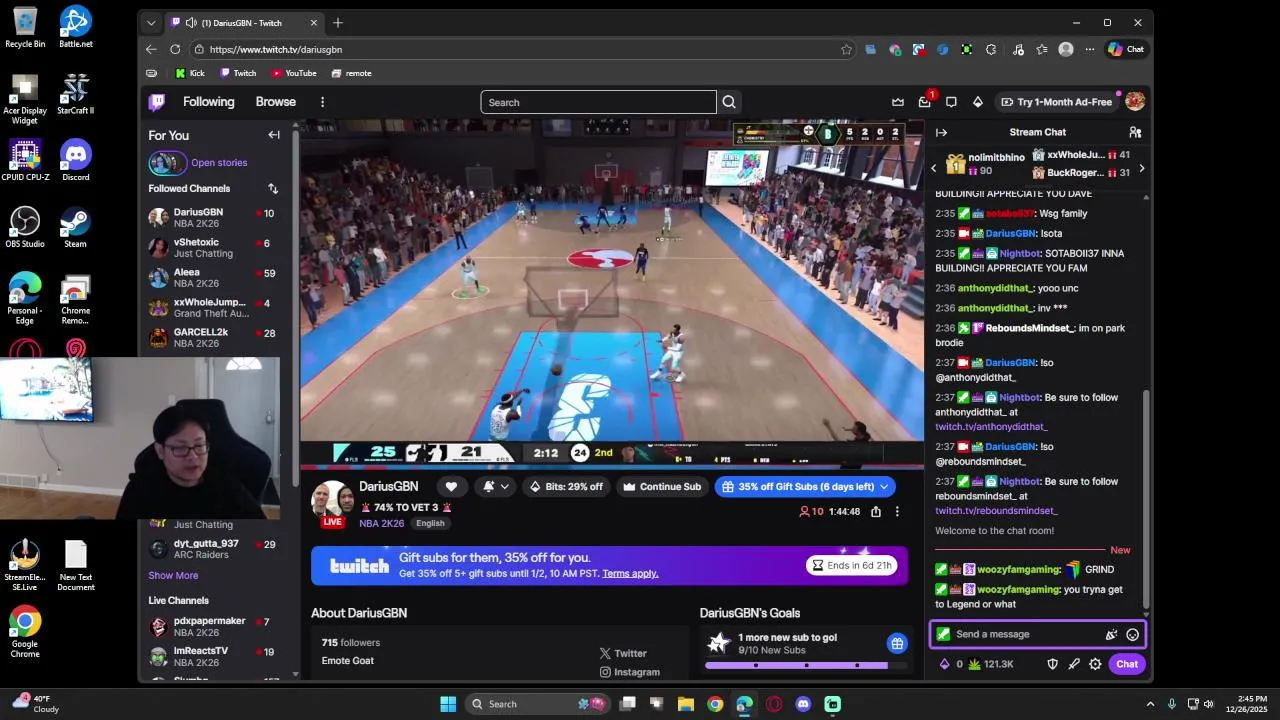Screen dimensions: 1280x720
Task: Share the DariusGBN stream
Action: 876,512
